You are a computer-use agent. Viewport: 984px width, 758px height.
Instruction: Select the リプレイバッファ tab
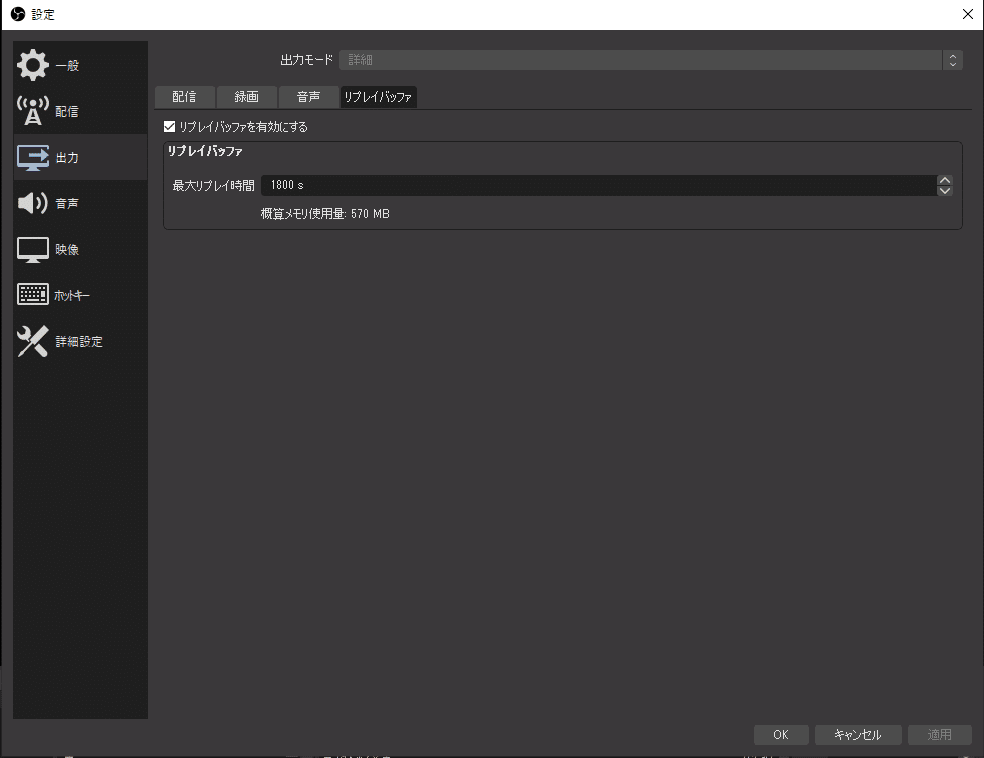coord(378,97)
